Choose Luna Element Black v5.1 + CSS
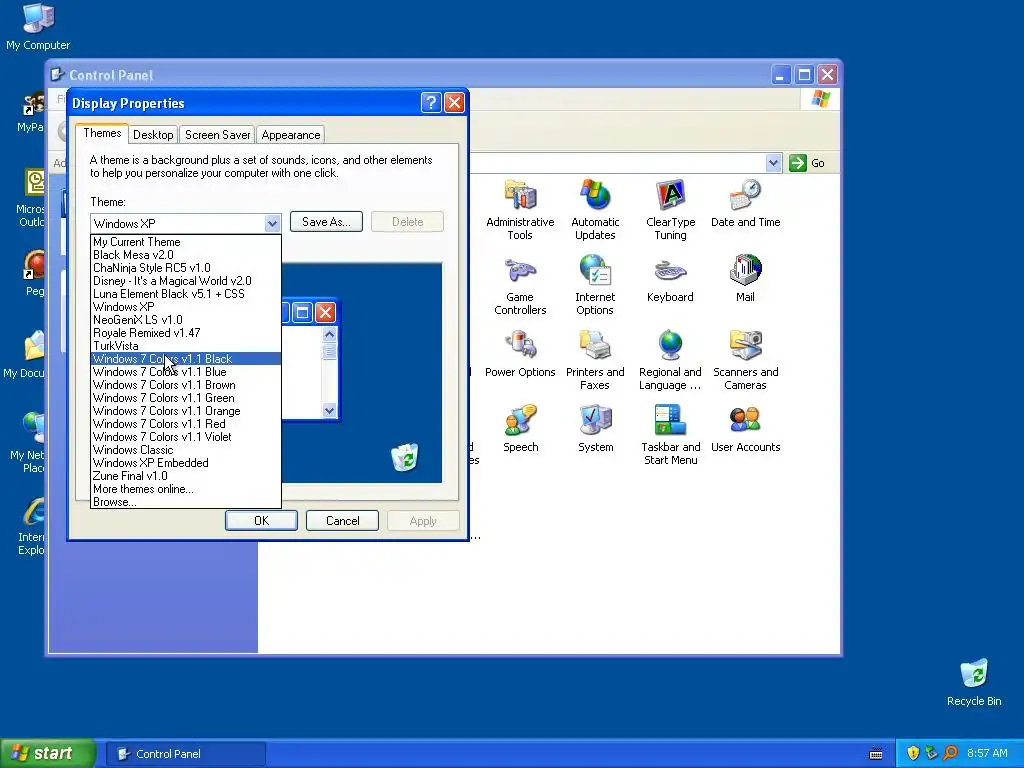1024x768 pixels. coord(185,294)
